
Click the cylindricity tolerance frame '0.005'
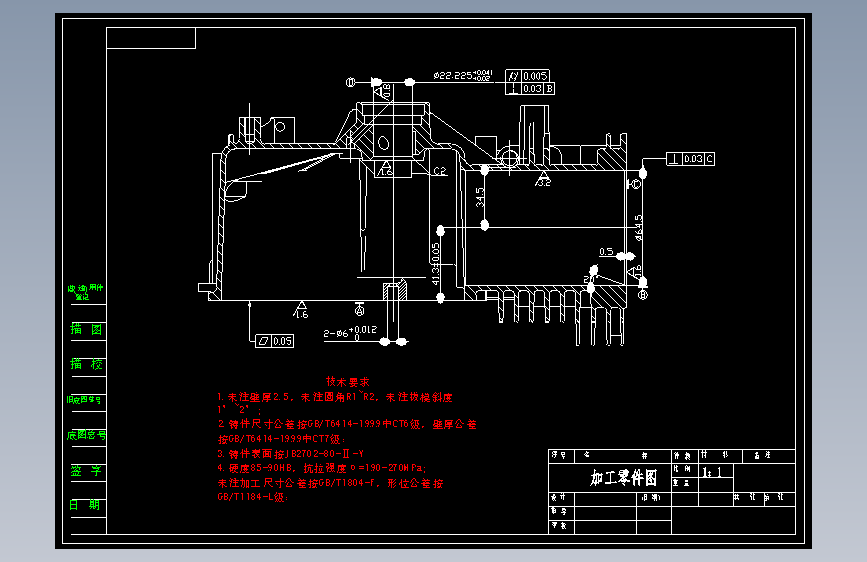[x=527, y=76]
